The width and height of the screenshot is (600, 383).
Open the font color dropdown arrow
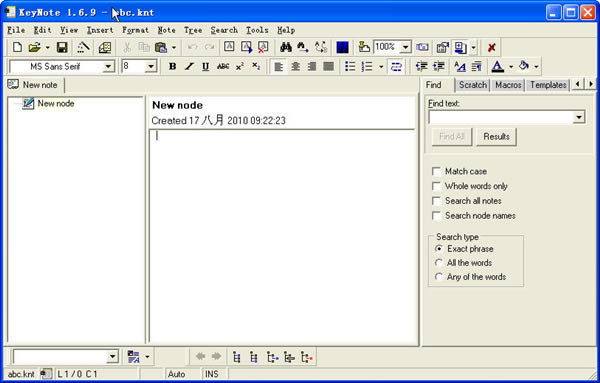(x=511, y=67)
